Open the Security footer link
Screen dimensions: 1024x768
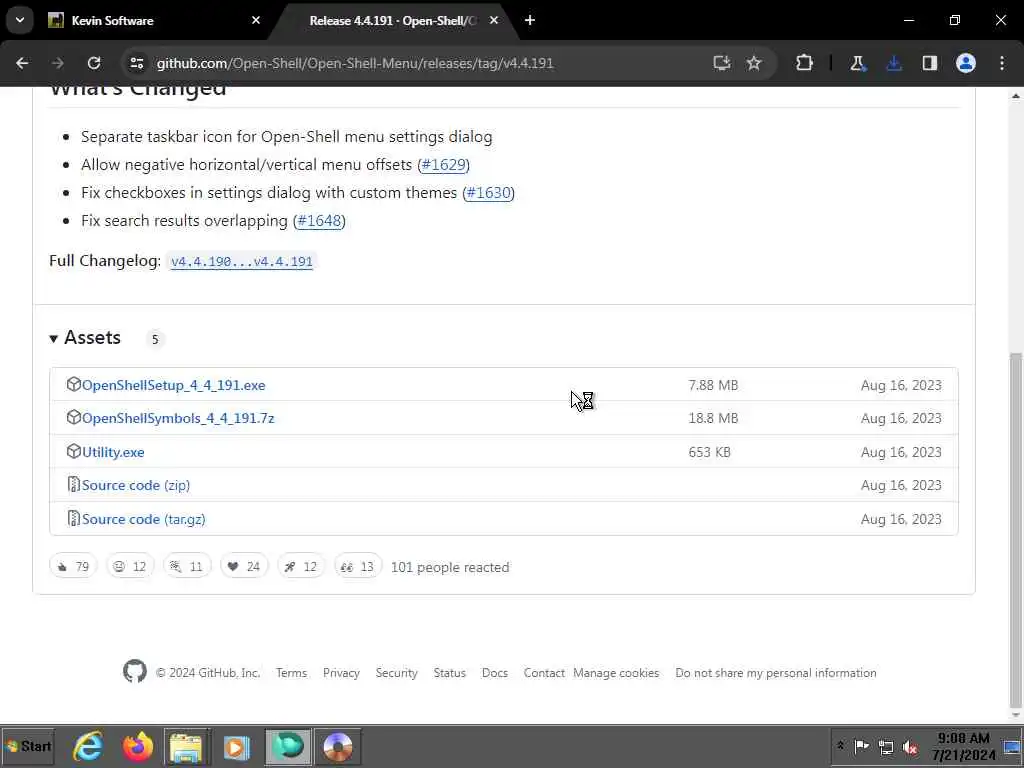tap(396, 673)
